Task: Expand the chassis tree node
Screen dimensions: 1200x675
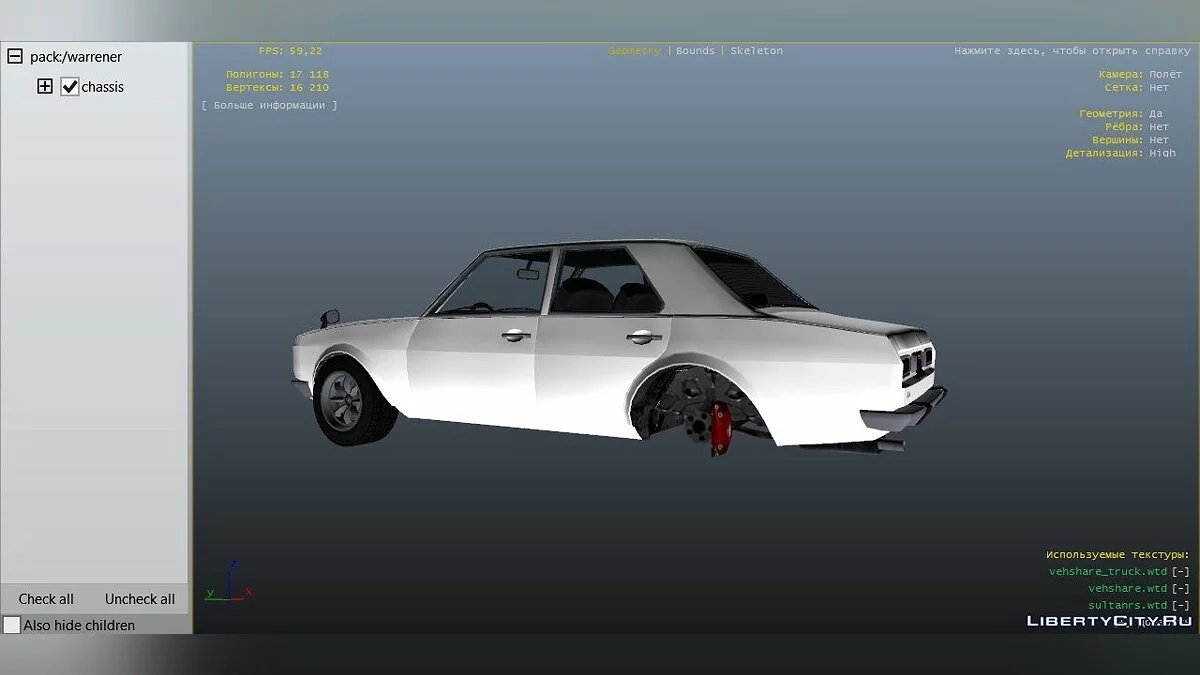Action: coord(45,87)
